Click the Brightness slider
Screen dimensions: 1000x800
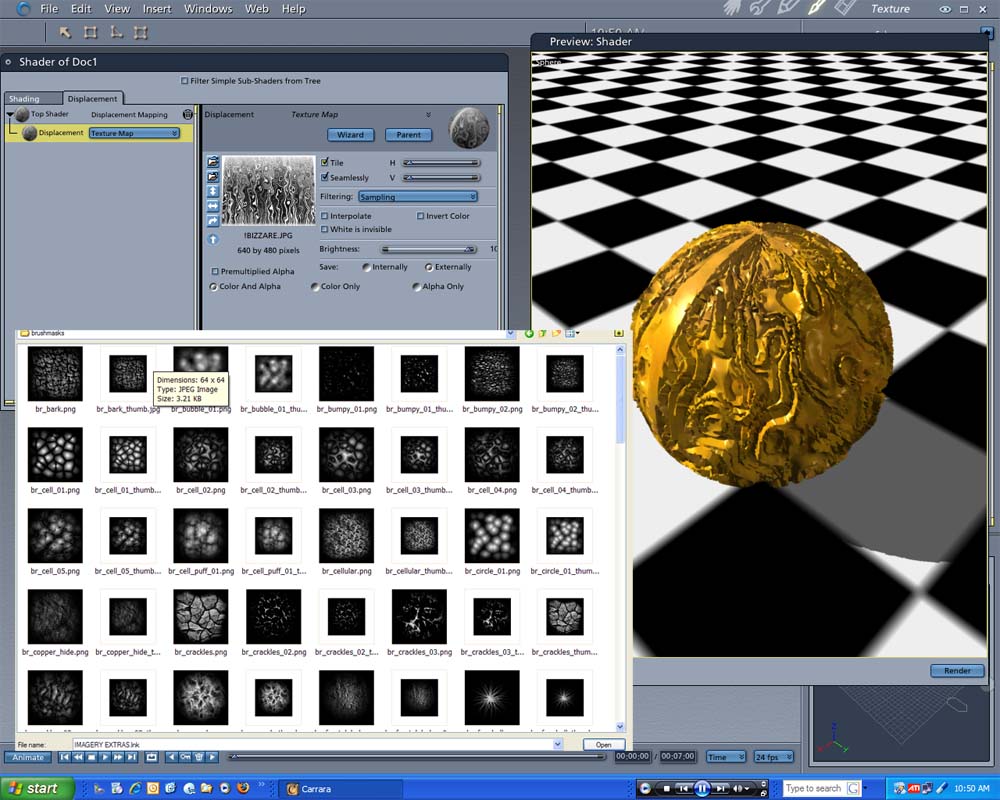coord(428,249)
